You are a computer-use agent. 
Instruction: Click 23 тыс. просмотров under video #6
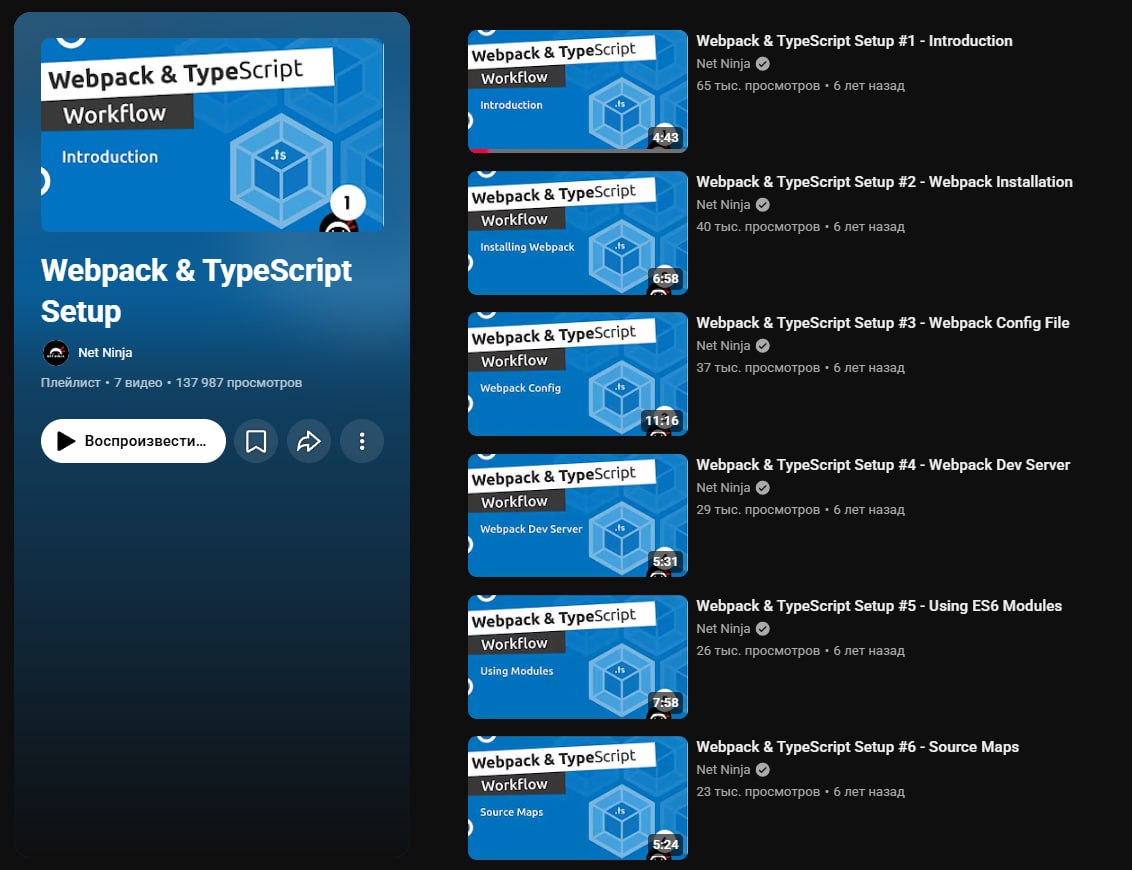tap(758, 792)
